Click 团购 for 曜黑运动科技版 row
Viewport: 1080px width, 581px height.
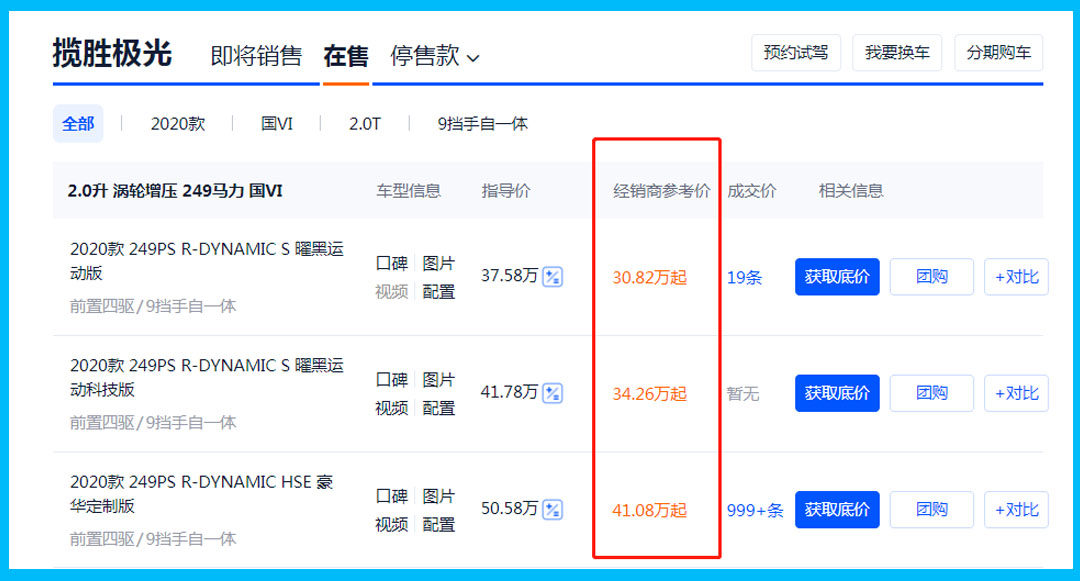(931, 393)
